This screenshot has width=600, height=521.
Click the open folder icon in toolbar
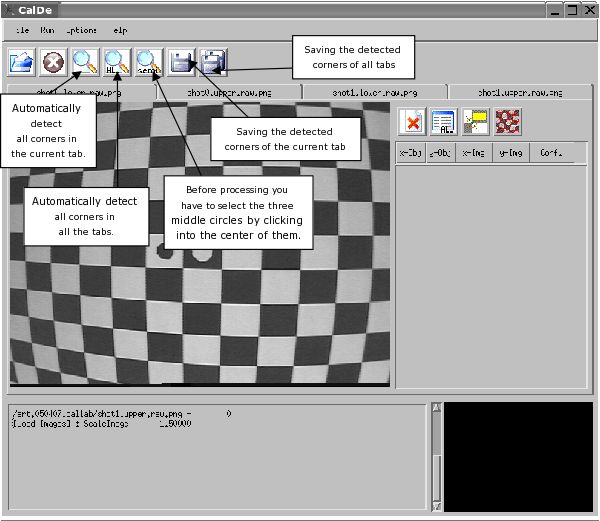pyautogui.click(x=22, y=62)
